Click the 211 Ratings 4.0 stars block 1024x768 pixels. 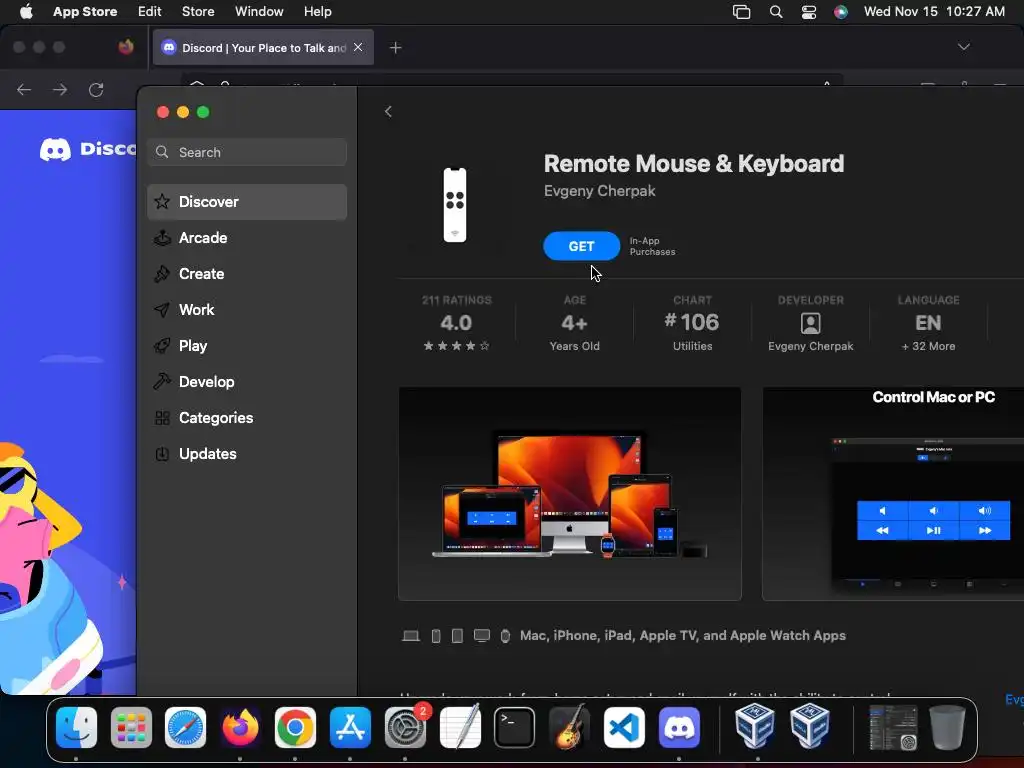click(x=456, y=323)
